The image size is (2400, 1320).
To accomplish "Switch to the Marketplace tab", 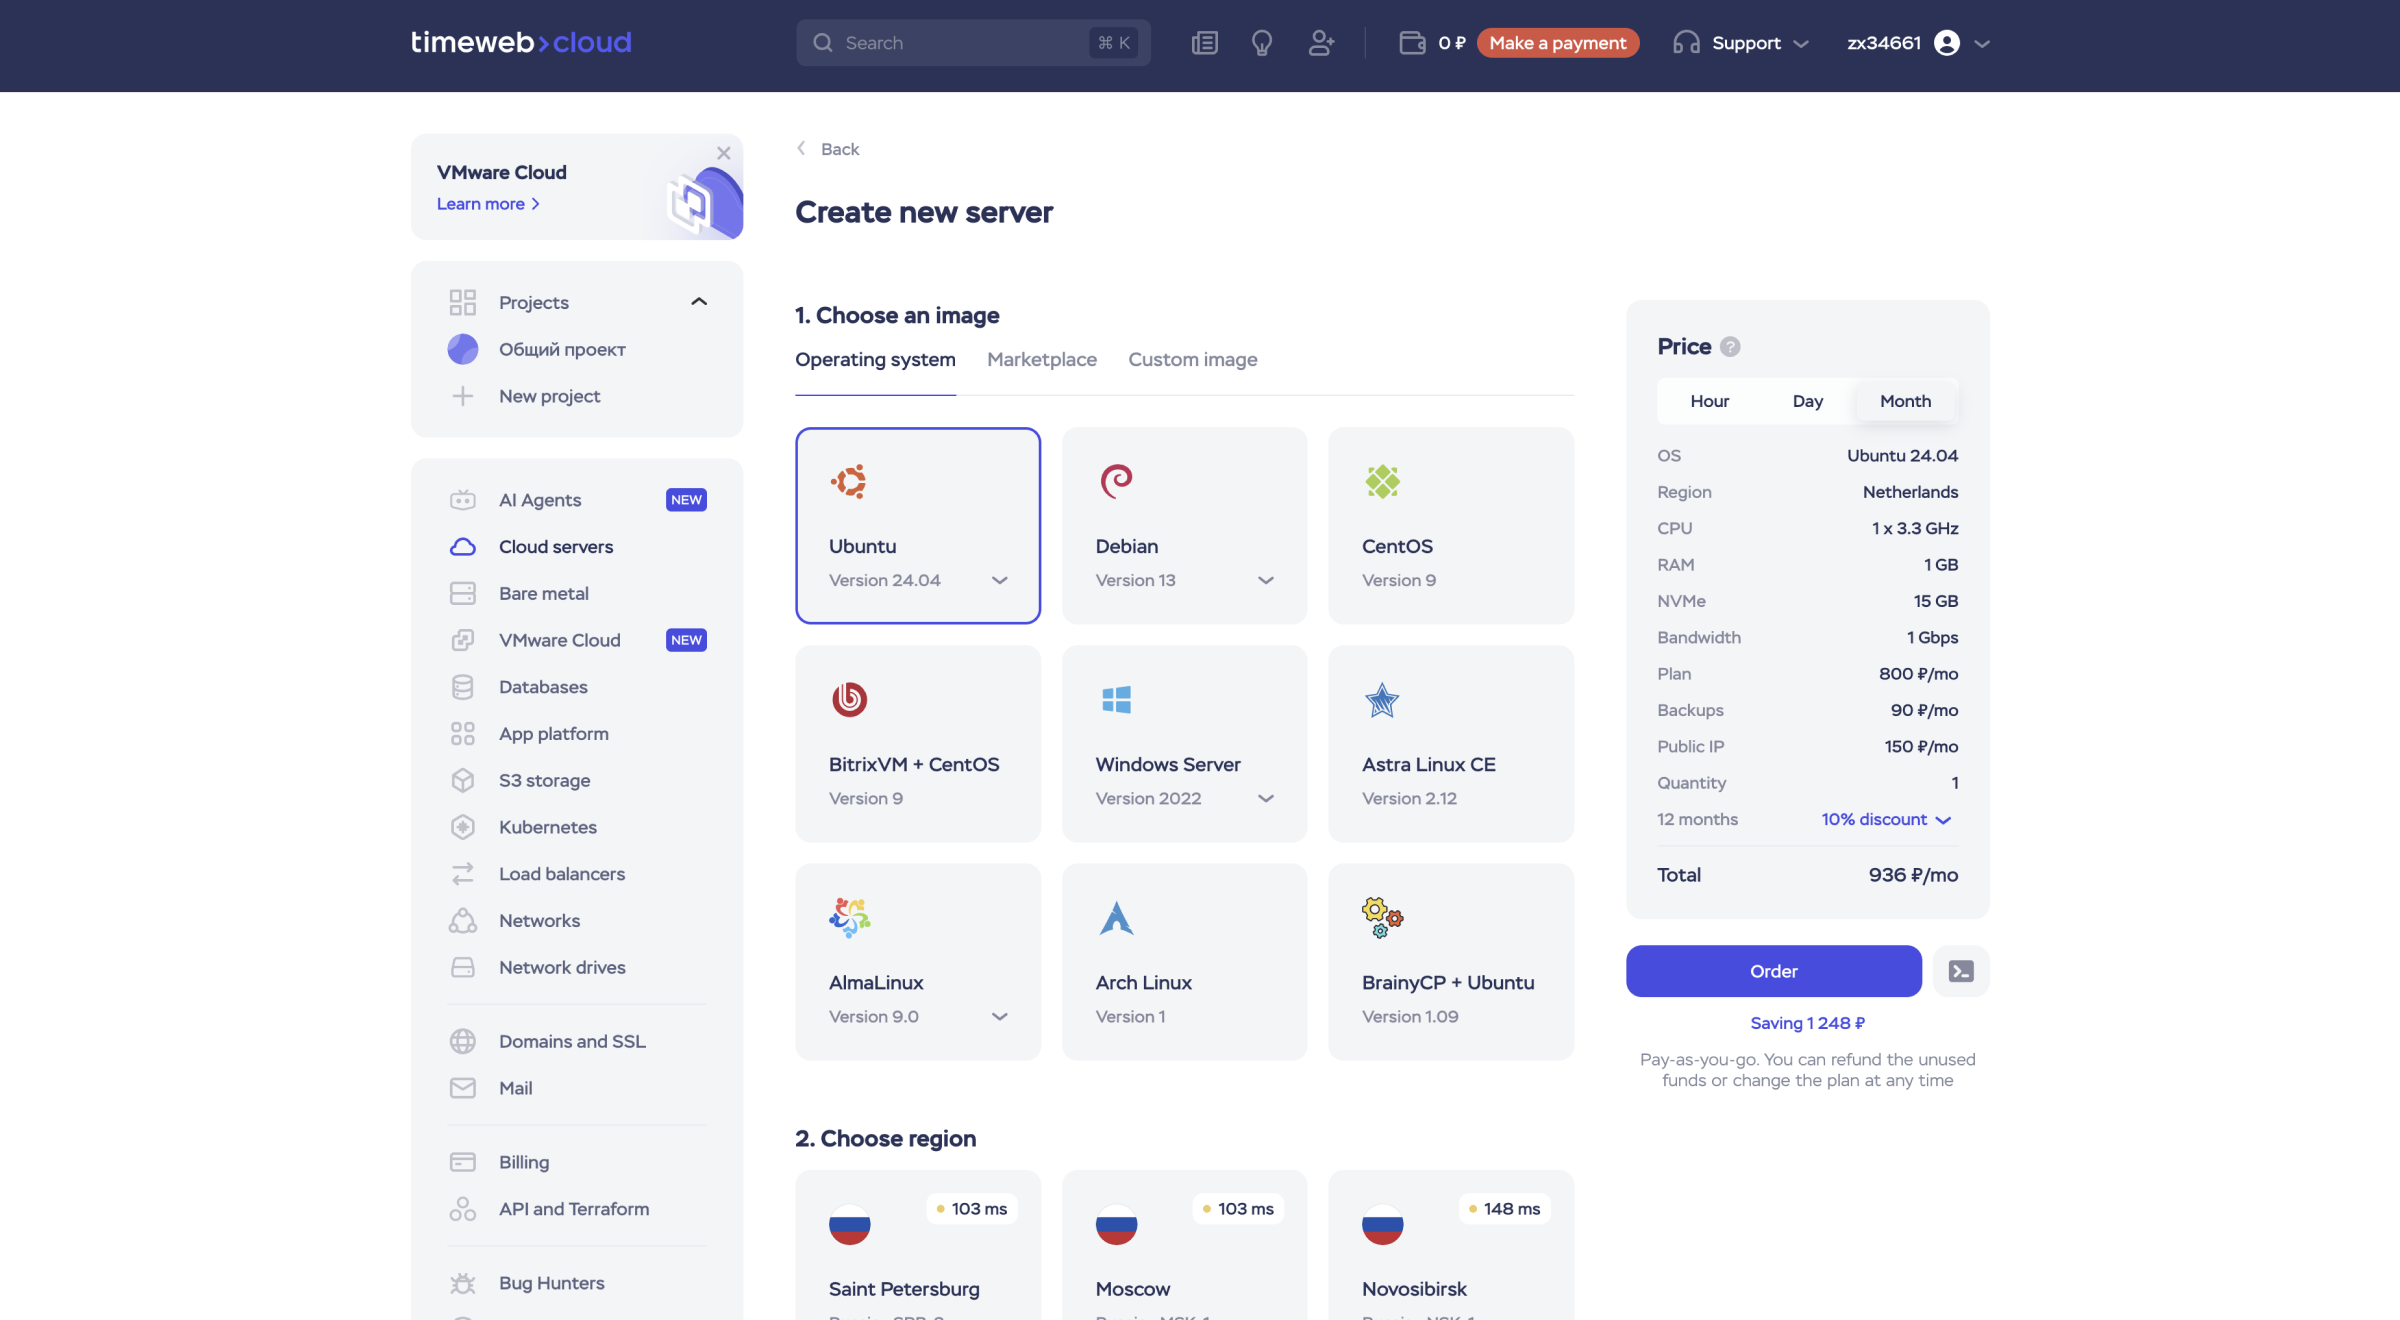I will point(1042,359).
